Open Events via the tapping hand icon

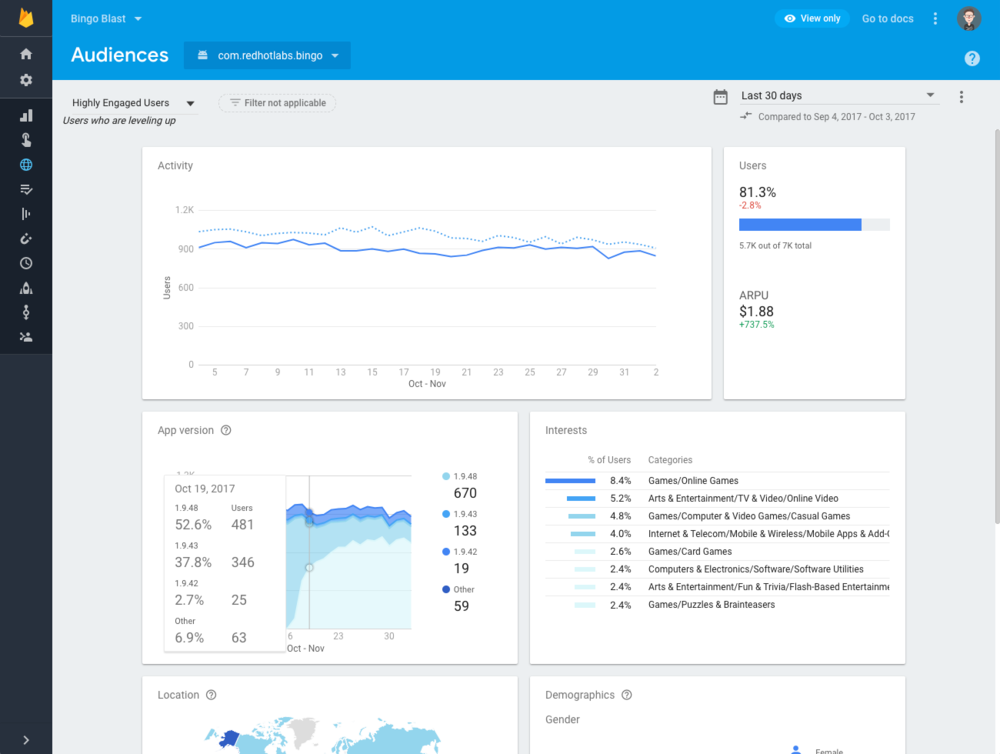(x=26, y=140)
